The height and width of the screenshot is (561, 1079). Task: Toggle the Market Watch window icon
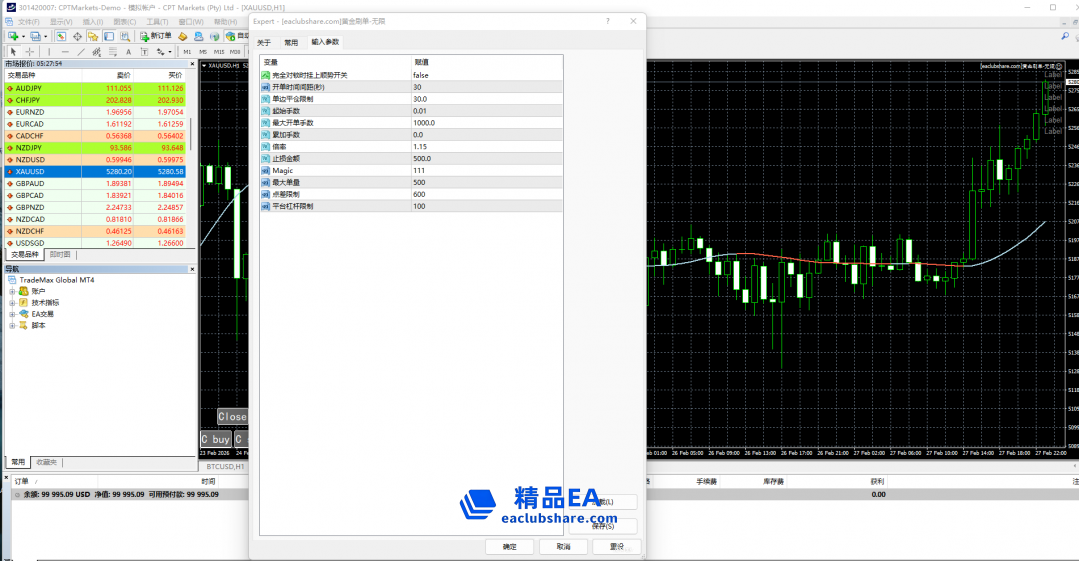[61, 36]
